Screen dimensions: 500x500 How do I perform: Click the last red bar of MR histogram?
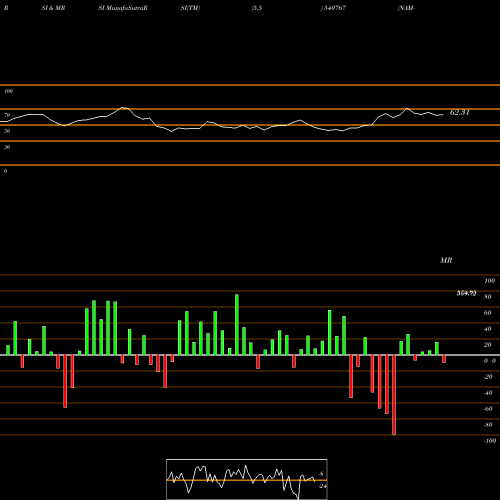pos(444,359)
